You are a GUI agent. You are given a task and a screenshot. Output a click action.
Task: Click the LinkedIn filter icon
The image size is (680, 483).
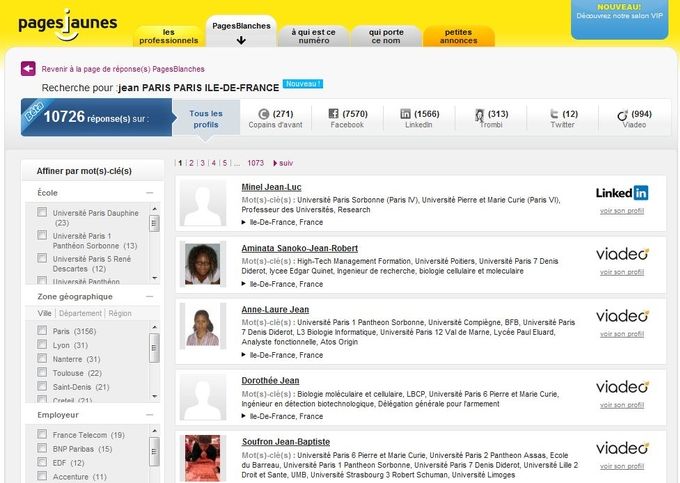(405, 114)
